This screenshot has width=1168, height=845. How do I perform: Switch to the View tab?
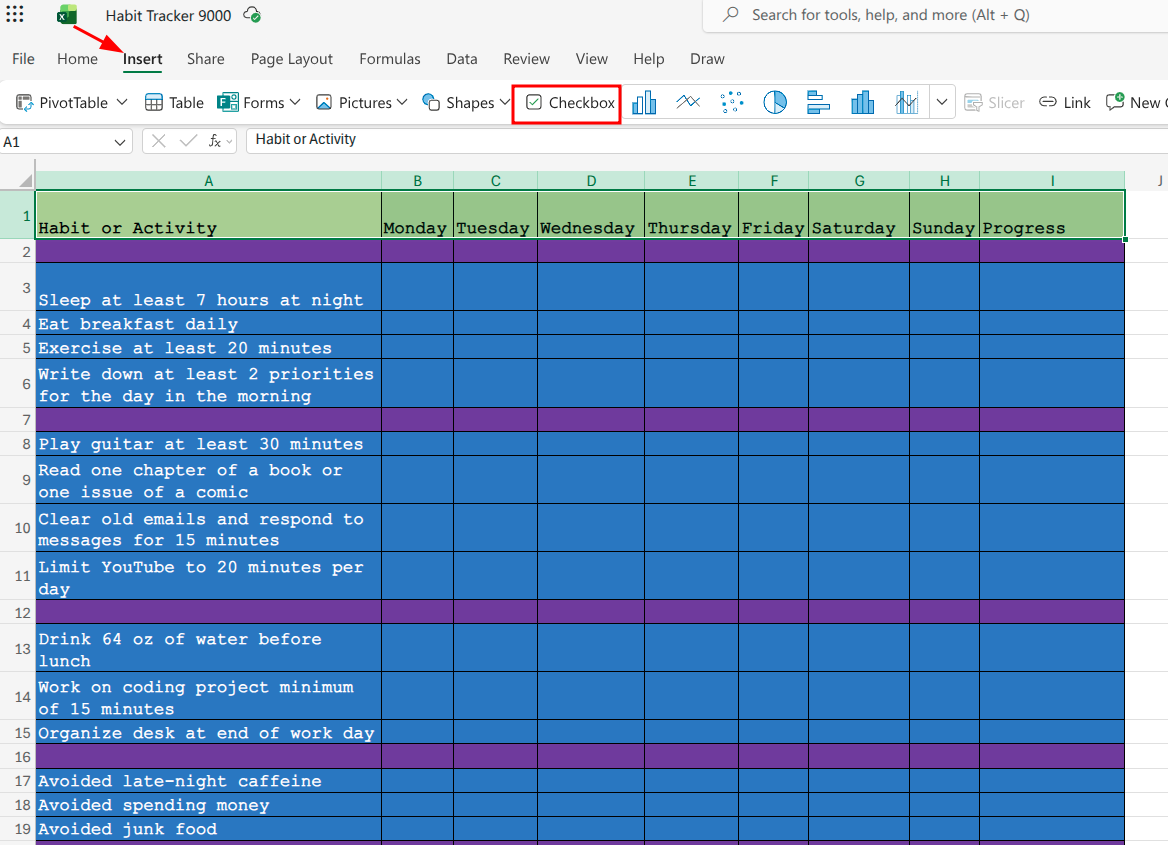point(591,59)
